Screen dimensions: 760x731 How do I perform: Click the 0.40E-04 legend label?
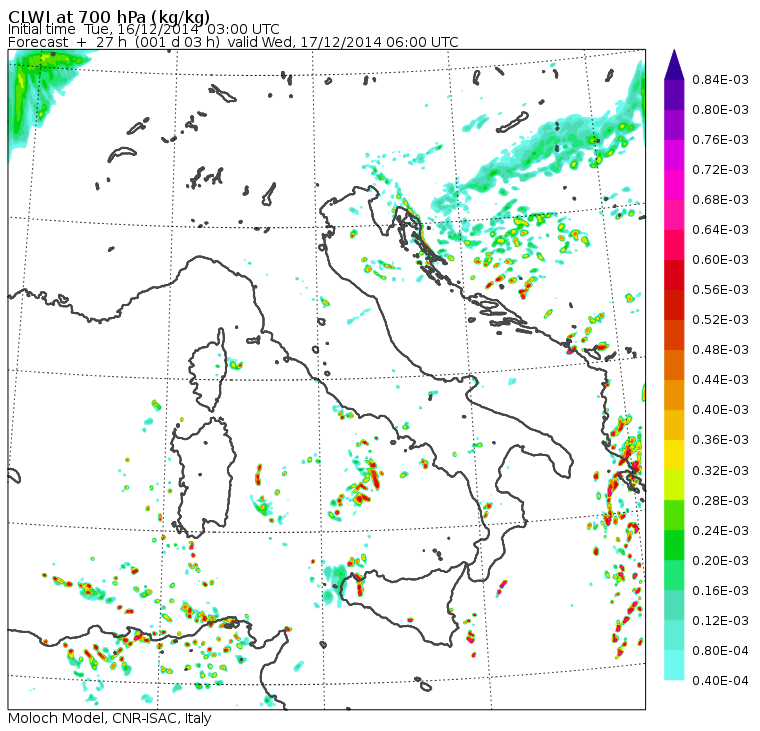point(720,681)
